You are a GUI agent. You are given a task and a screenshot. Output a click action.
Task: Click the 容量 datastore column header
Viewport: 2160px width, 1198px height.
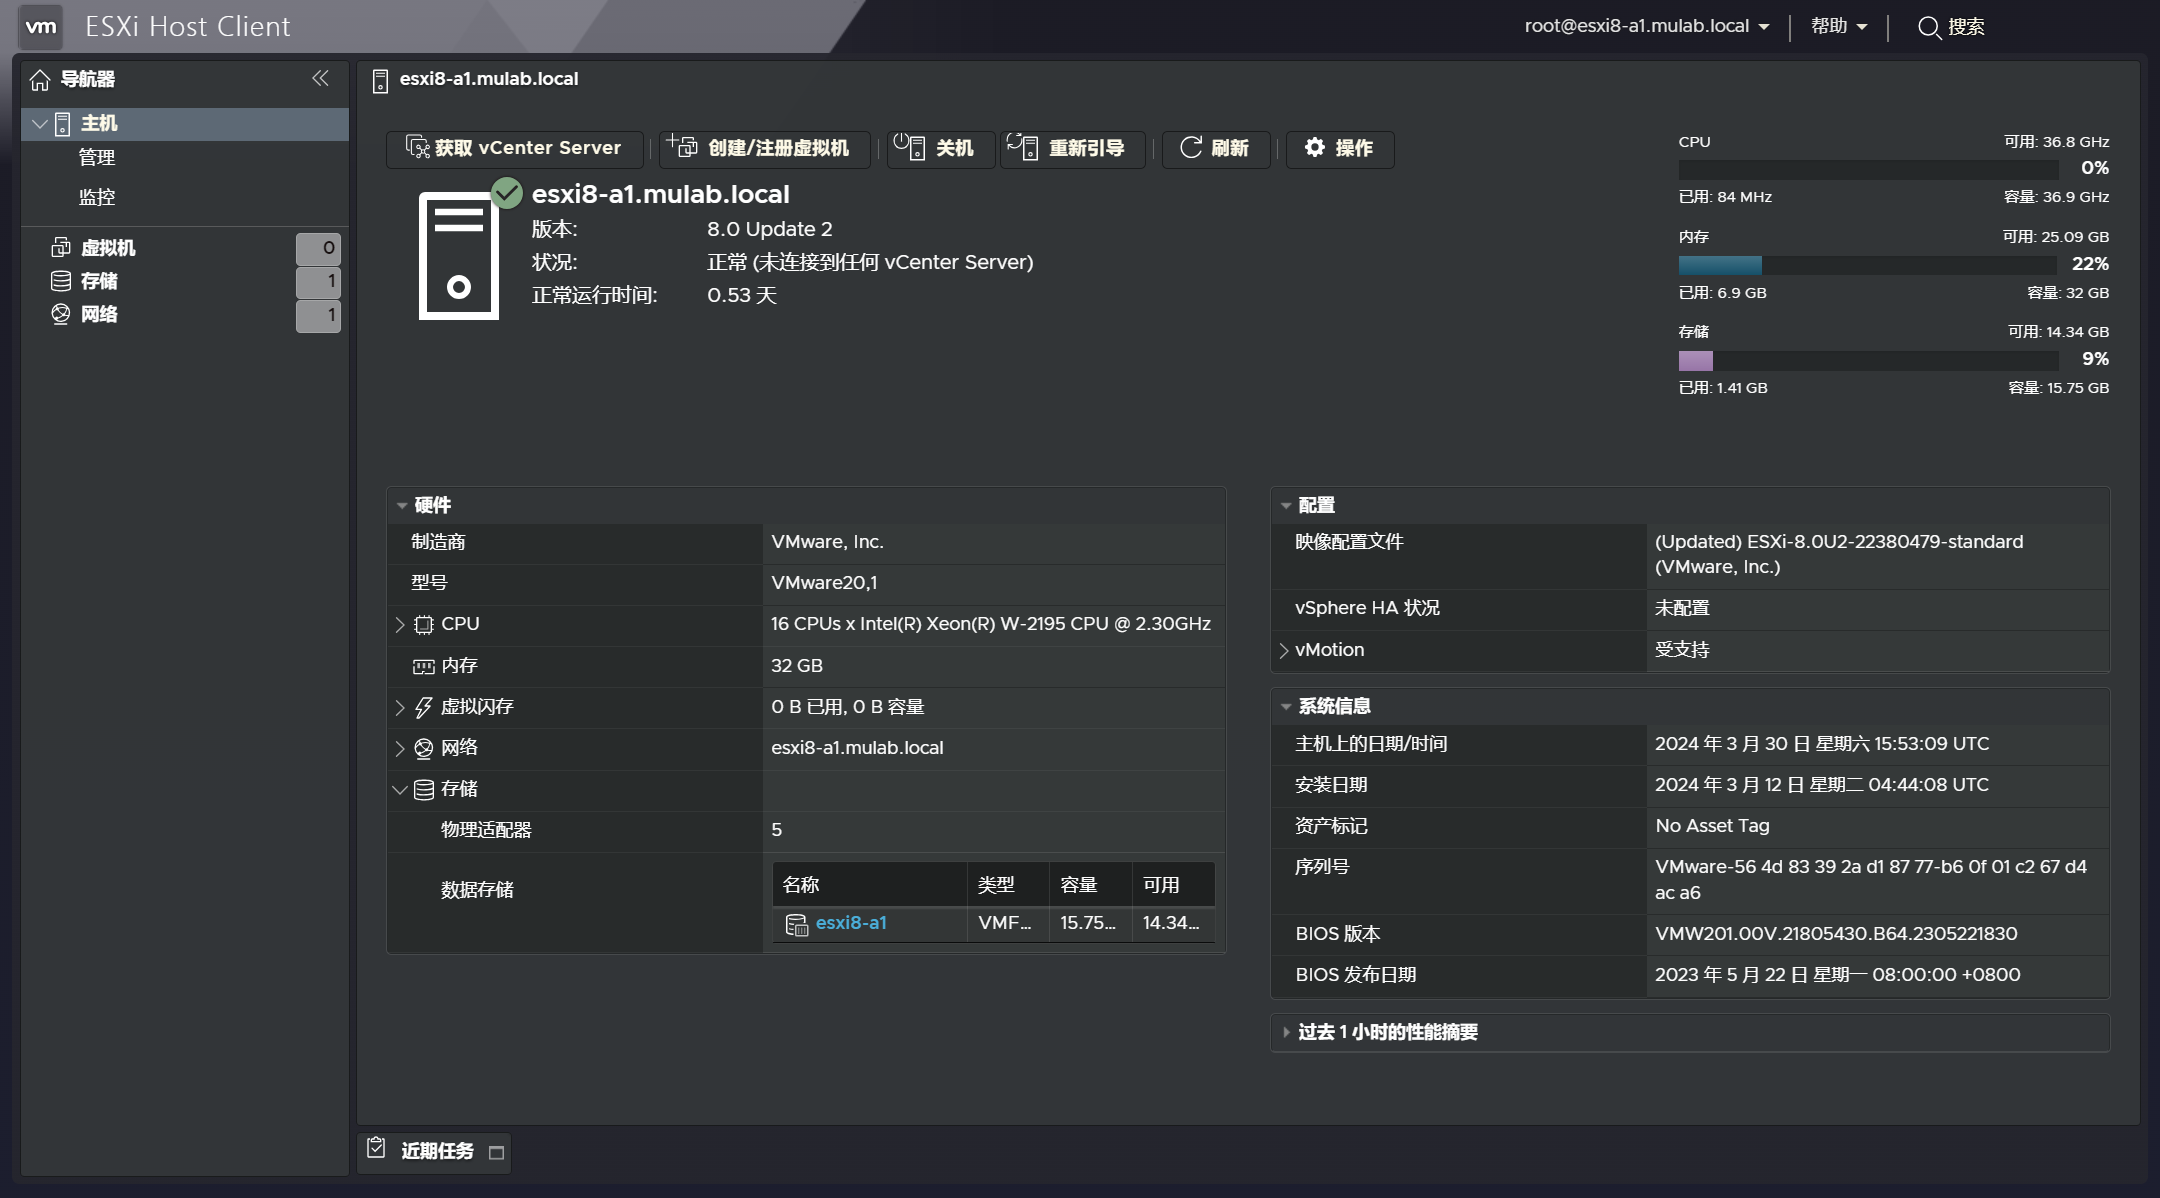1090,885
